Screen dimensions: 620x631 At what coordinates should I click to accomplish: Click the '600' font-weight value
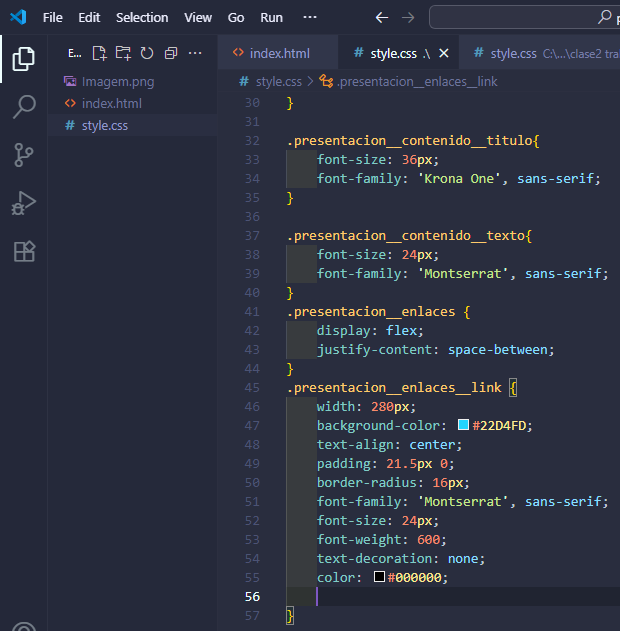(x=428, y=540)
